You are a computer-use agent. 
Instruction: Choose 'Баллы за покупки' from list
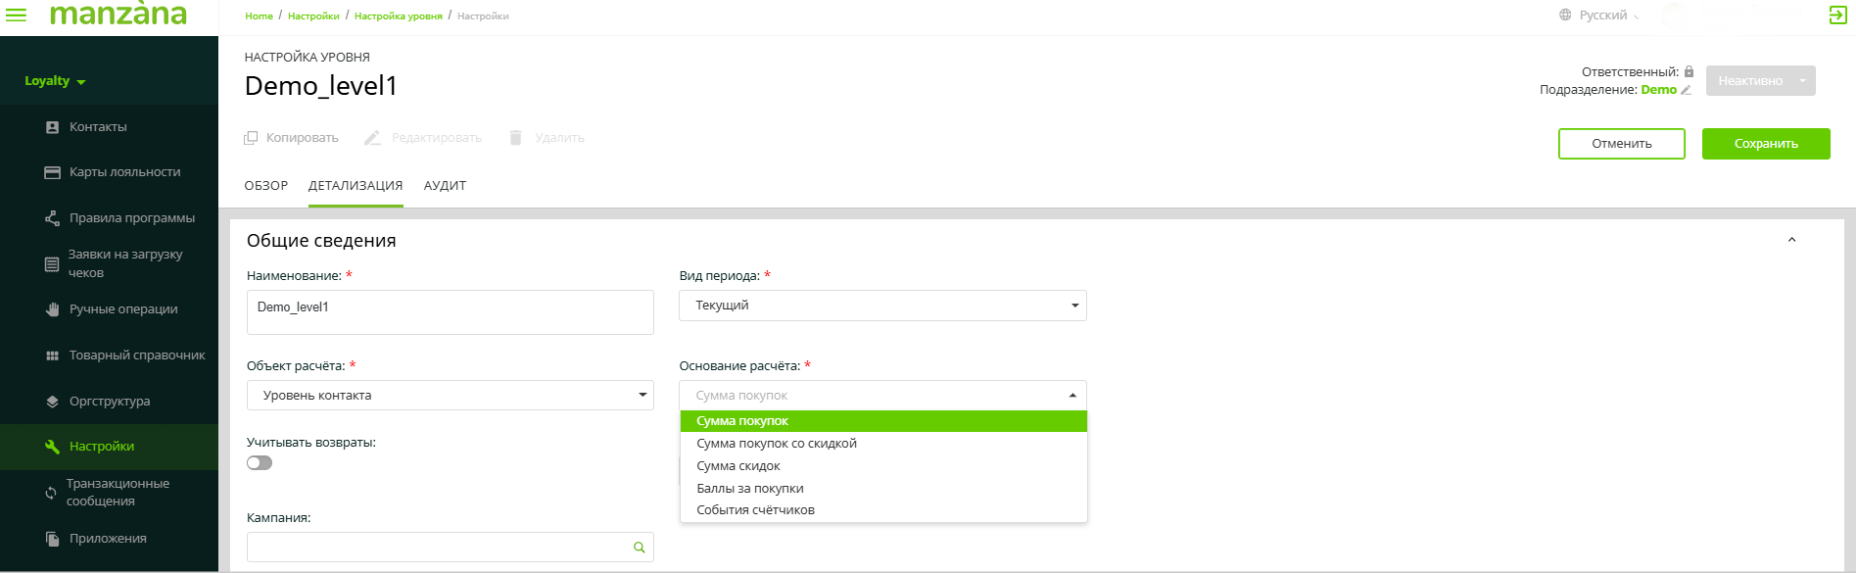pyautogui.click(x=750, y=488)
